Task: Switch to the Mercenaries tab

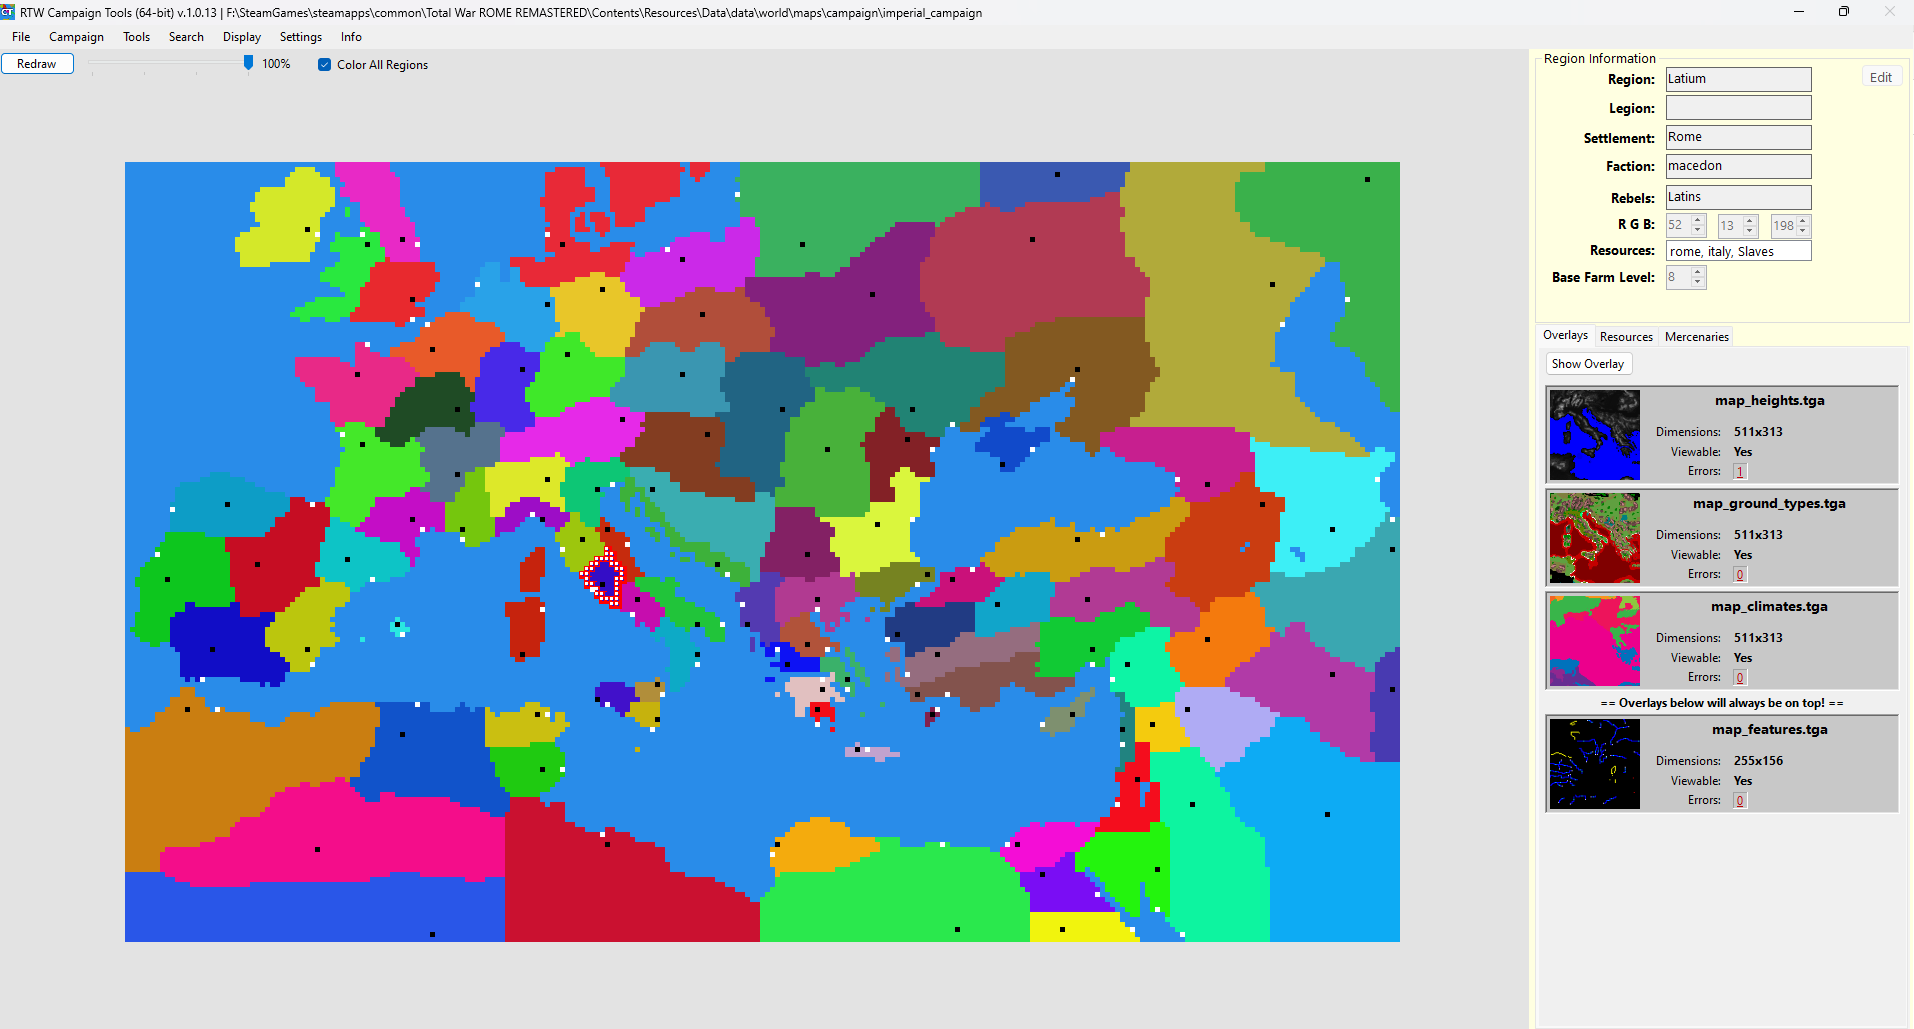Action: 1696,337
